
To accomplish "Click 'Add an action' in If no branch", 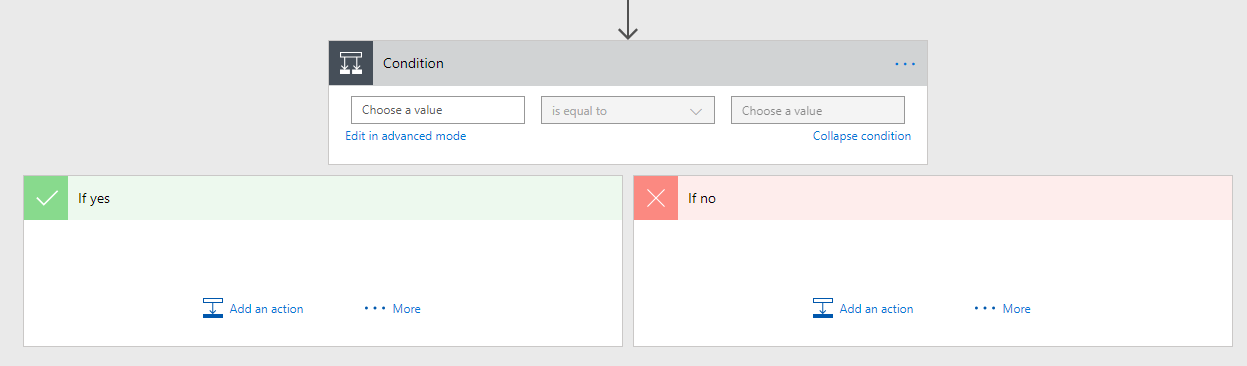I will click(876, 309).
